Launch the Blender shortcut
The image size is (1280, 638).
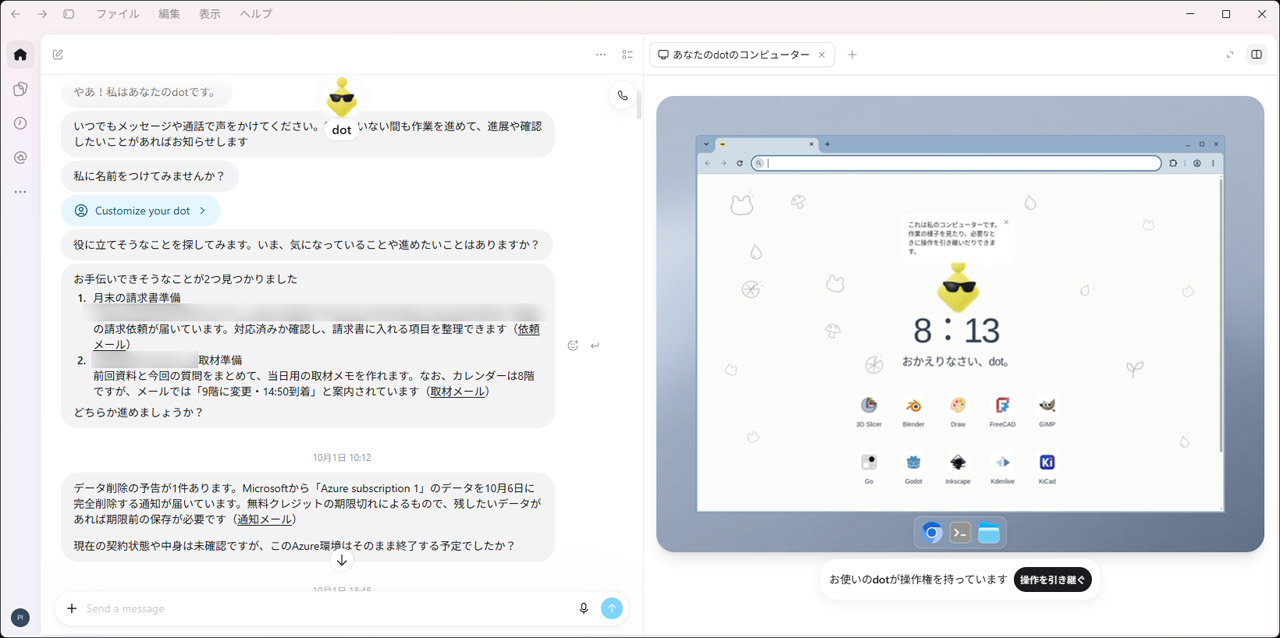[x=913, y=411]
